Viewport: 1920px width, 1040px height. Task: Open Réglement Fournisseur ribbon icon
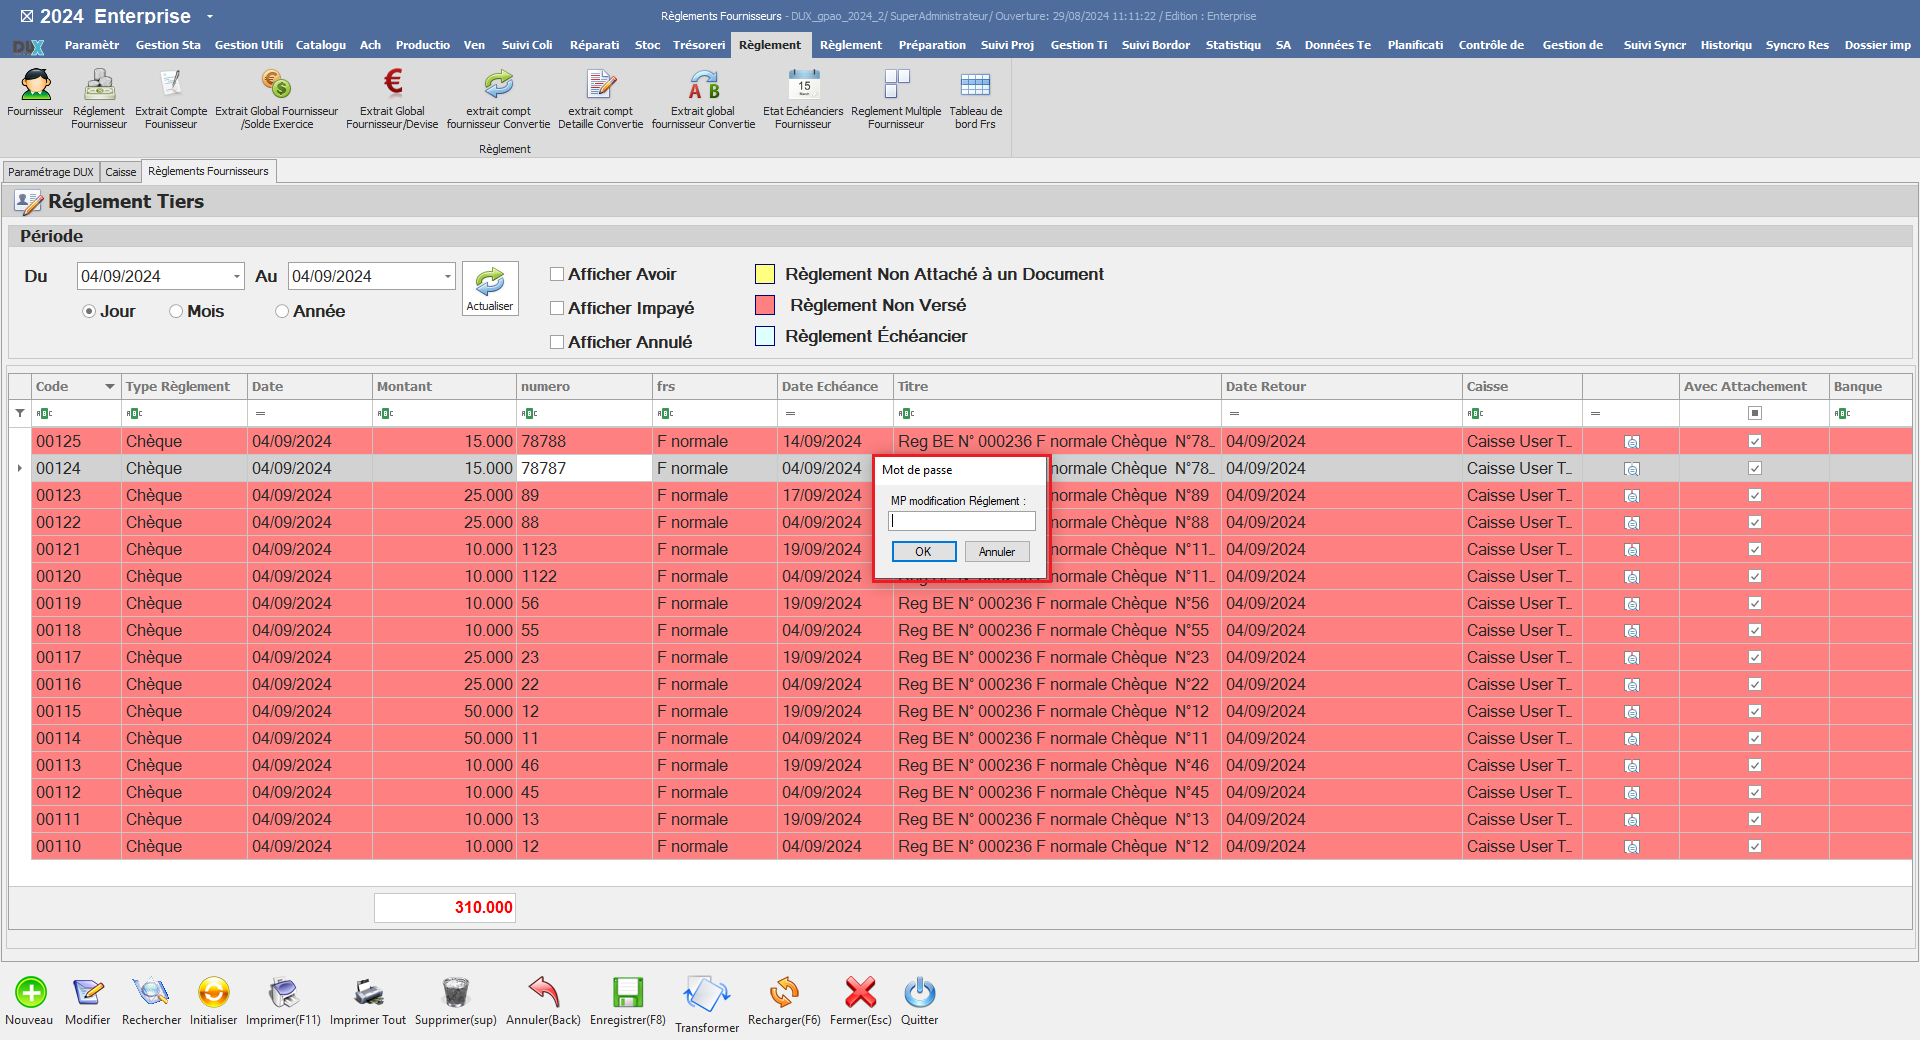pyautogui.click(x=99, y=85)
